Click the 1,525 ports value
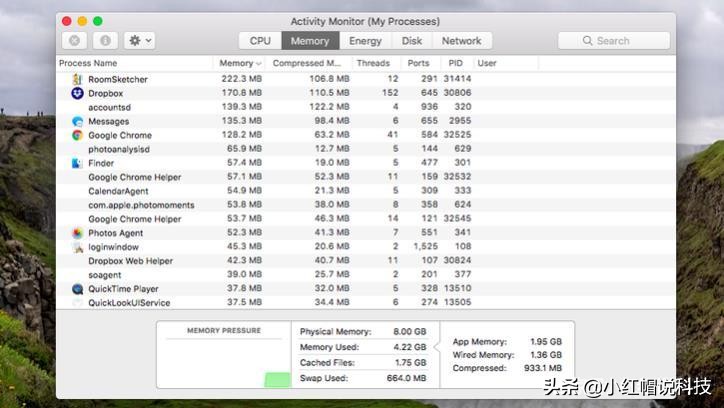Image resolution: width=724 pixels, height=408 pixels. click(x=425, y=246)
